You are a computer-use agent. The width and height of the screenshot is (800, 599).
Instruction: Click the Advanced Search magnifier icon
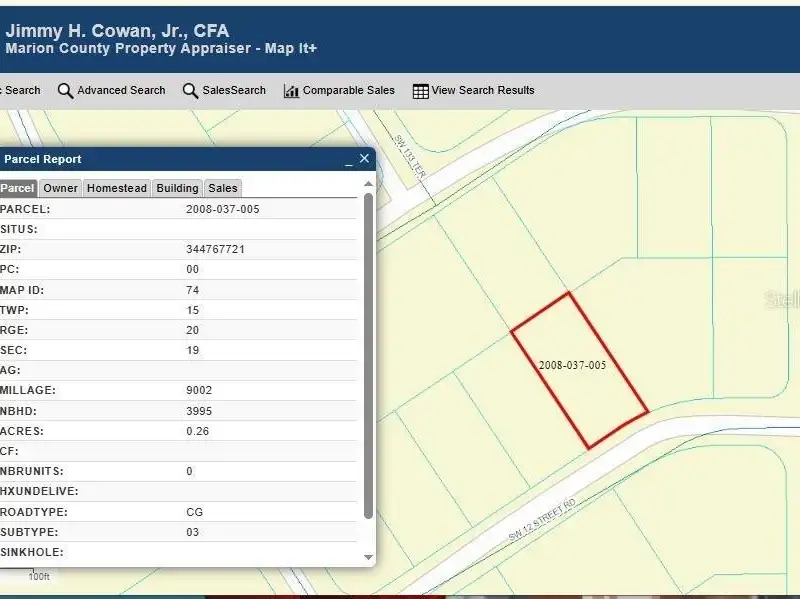66,91
